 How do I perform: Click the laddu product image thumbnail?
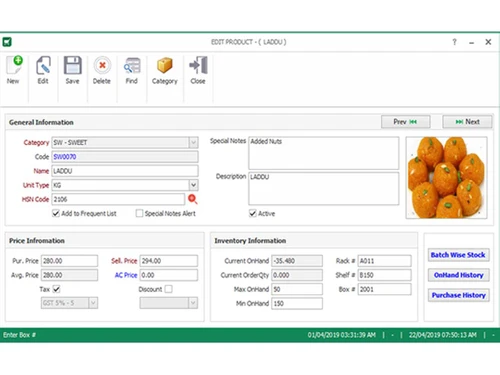pos(446,178)
